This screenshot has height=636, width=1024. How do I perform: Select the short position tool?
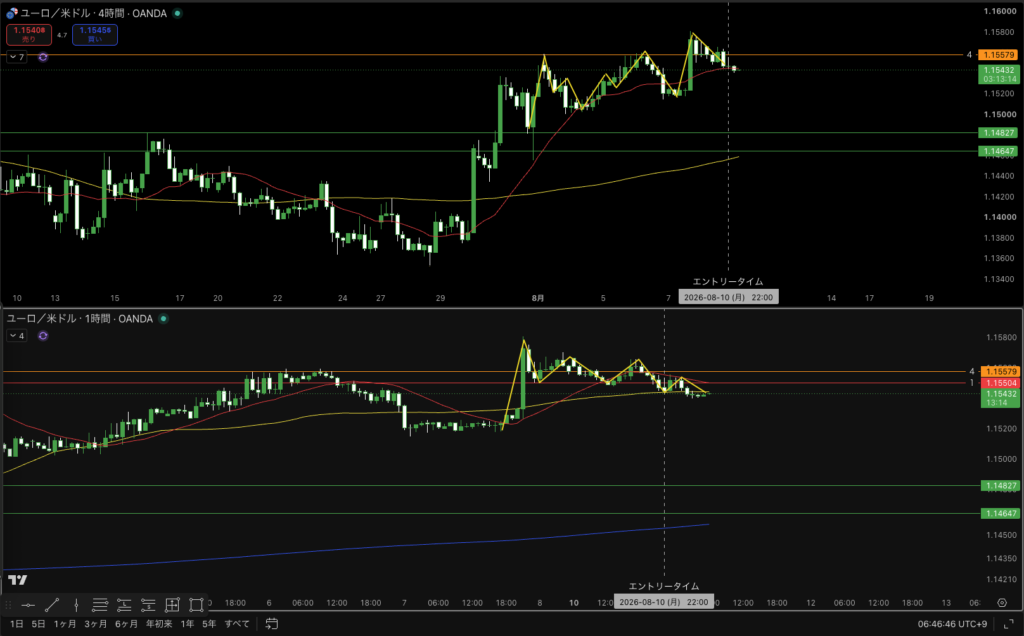coord(148,605)
